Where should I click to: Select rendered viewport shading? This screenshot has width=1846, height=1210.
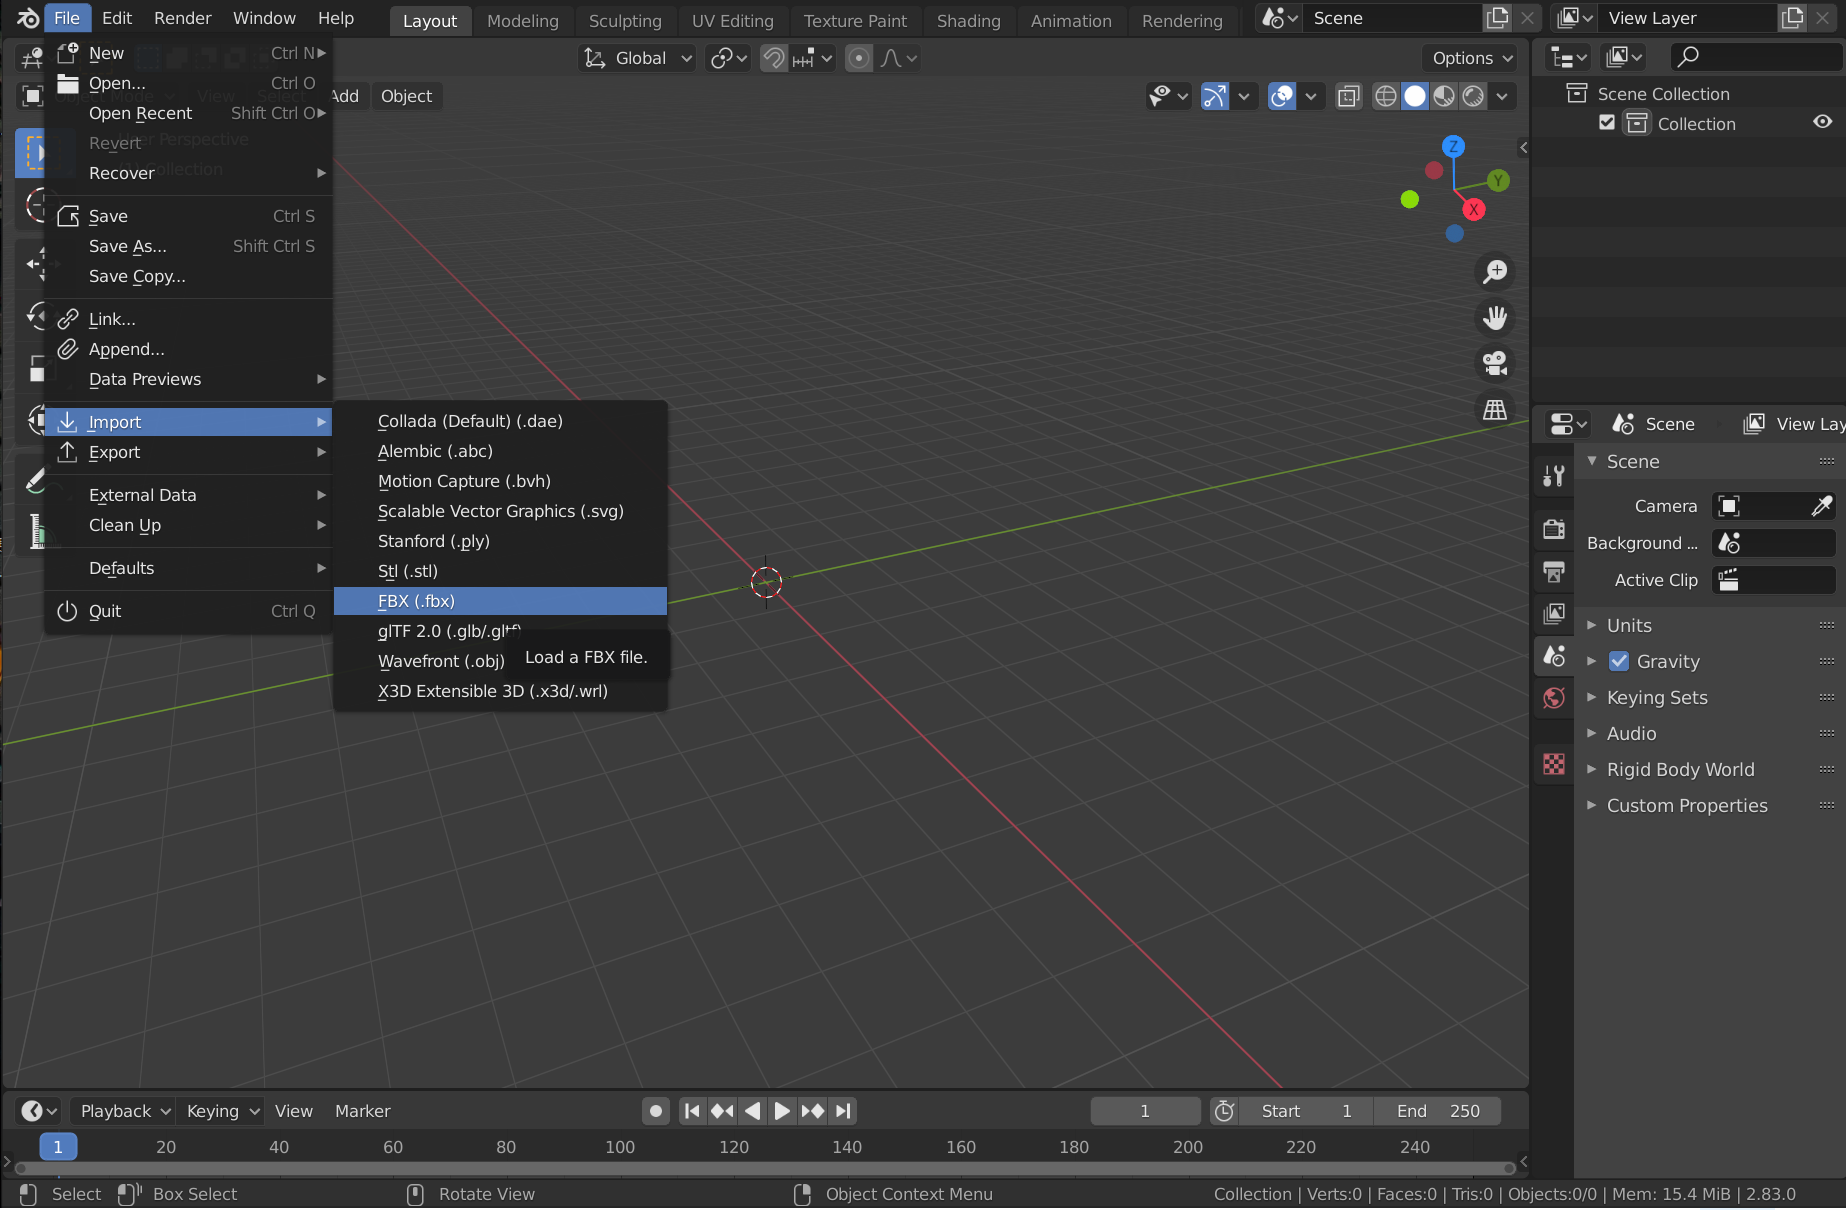[1473, 96]
